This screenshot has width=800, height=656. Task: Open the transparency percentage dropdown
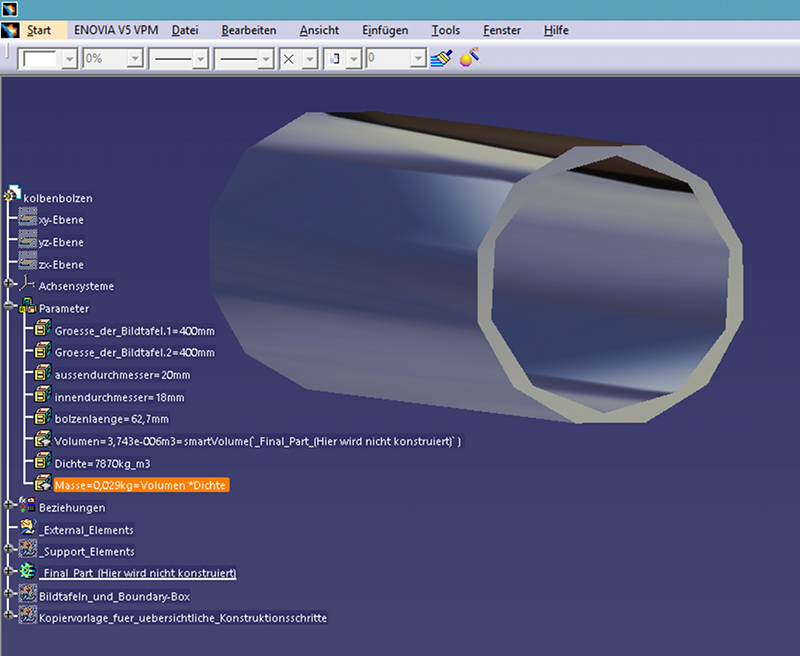(x=134, y=60)
